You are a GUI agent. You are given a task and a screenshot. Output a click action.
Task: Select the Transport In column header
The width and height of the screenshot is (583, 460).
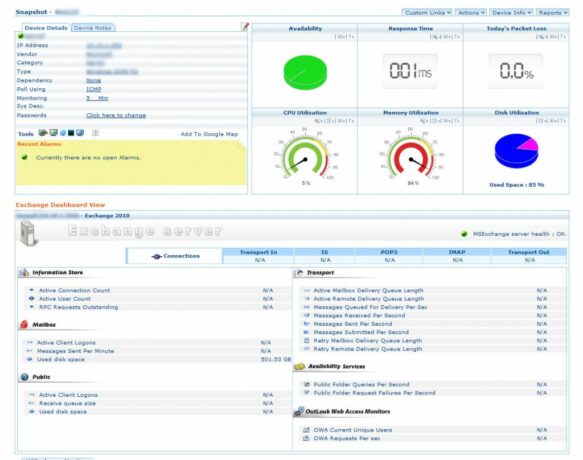pyautogui.click(x=258, y=252)
